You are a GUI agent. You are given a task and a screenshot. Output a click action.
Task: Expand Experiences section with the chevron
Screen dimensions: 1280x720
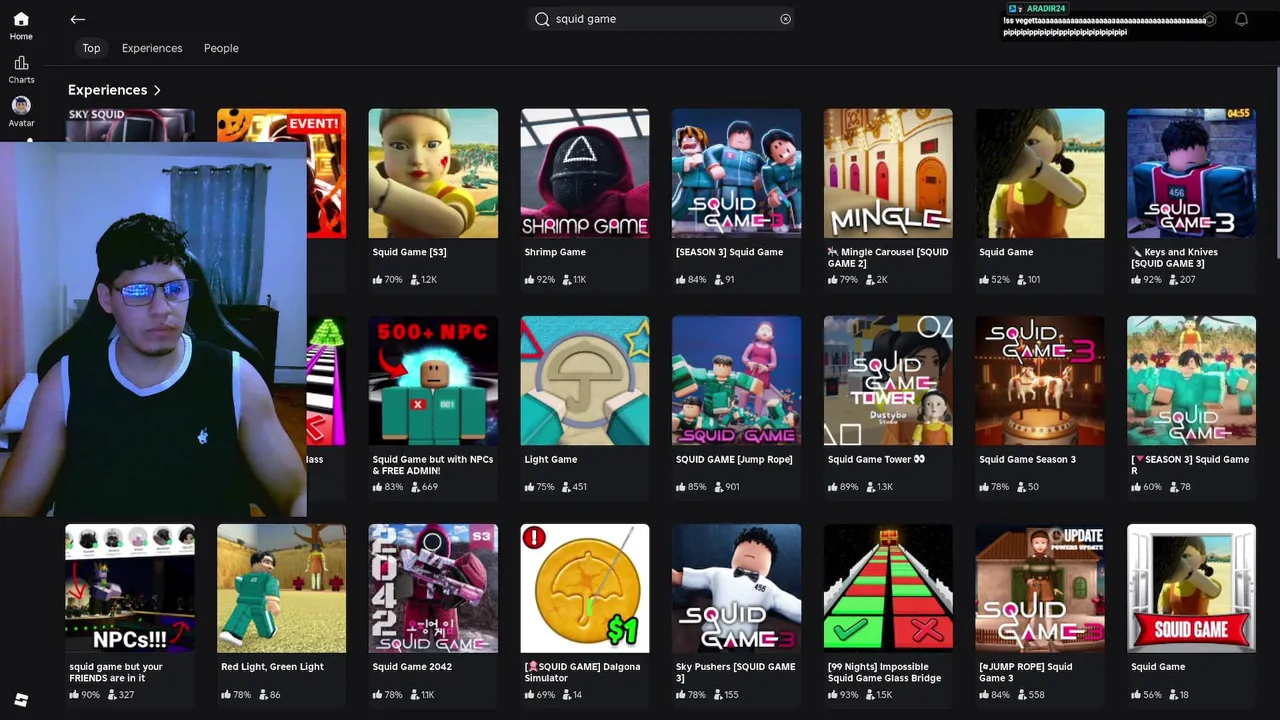[157, 90]
